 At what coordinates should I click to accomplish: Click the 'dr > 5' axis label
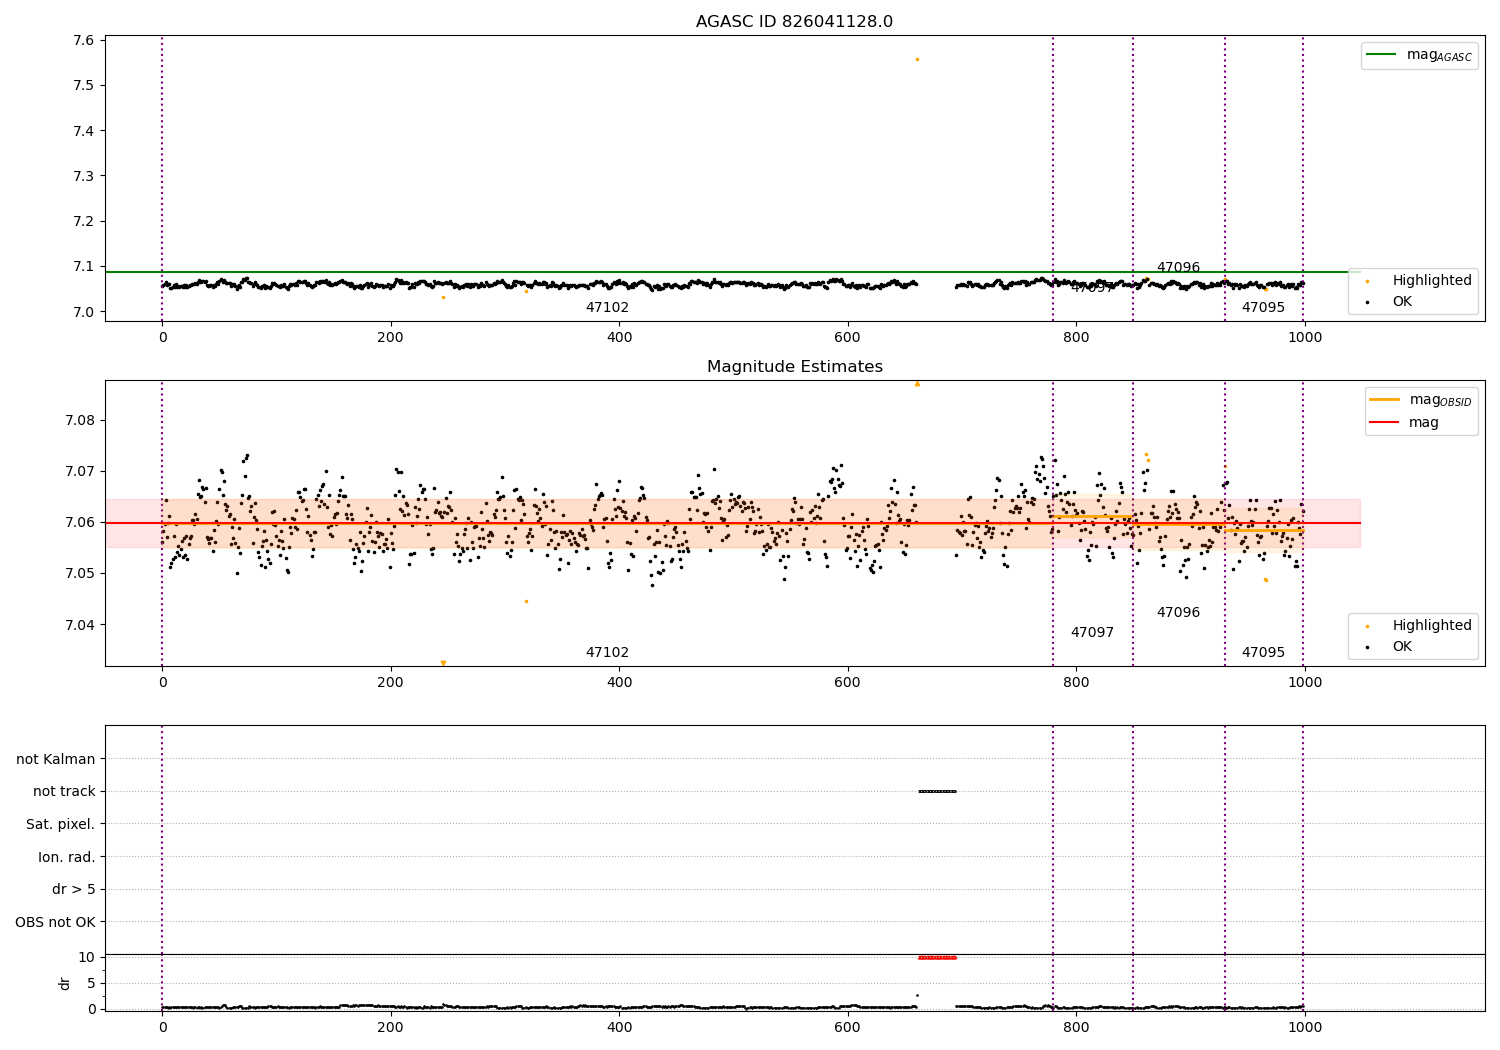[74, 890]
